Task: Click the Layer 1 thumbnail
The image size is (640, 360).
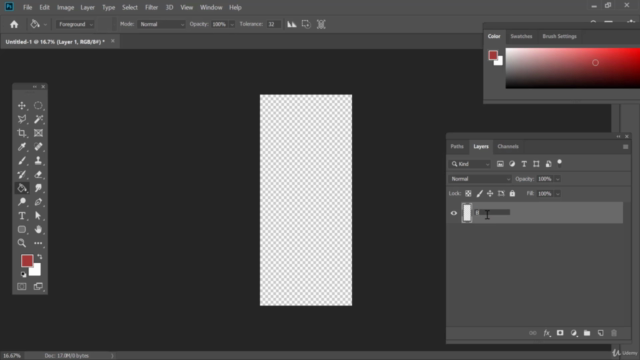Action: pos(467,213)
